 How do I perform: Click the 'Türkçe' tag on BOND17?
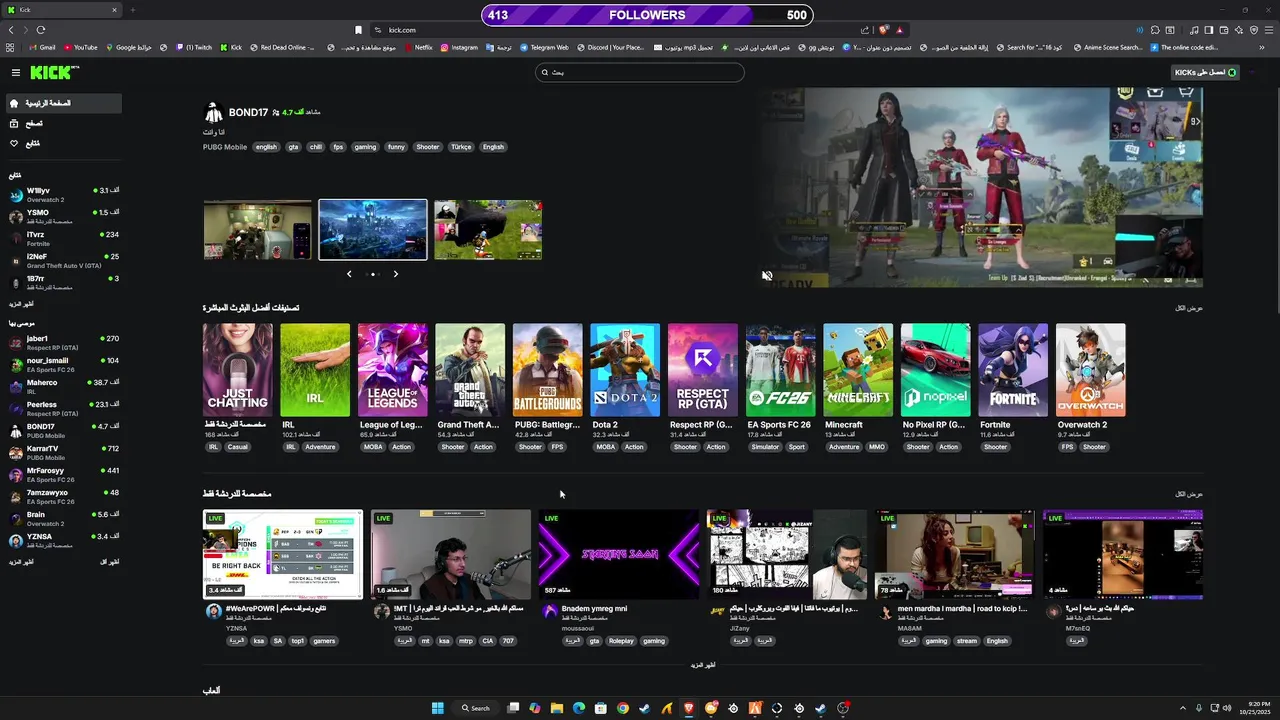(461, 147)
